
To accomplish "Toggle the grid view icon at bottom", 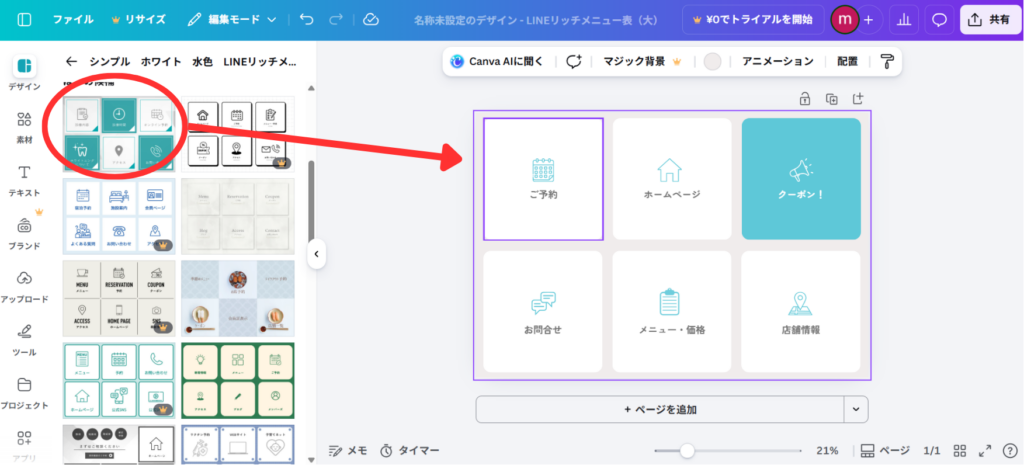I will (960, 450).
